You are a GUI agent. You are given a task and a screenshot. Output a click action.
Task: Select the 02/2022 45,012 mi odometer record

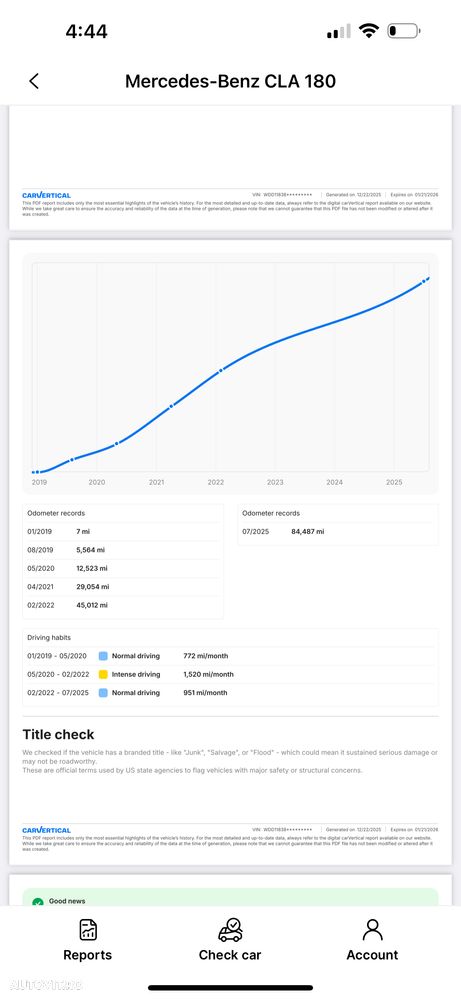(123, 605)
